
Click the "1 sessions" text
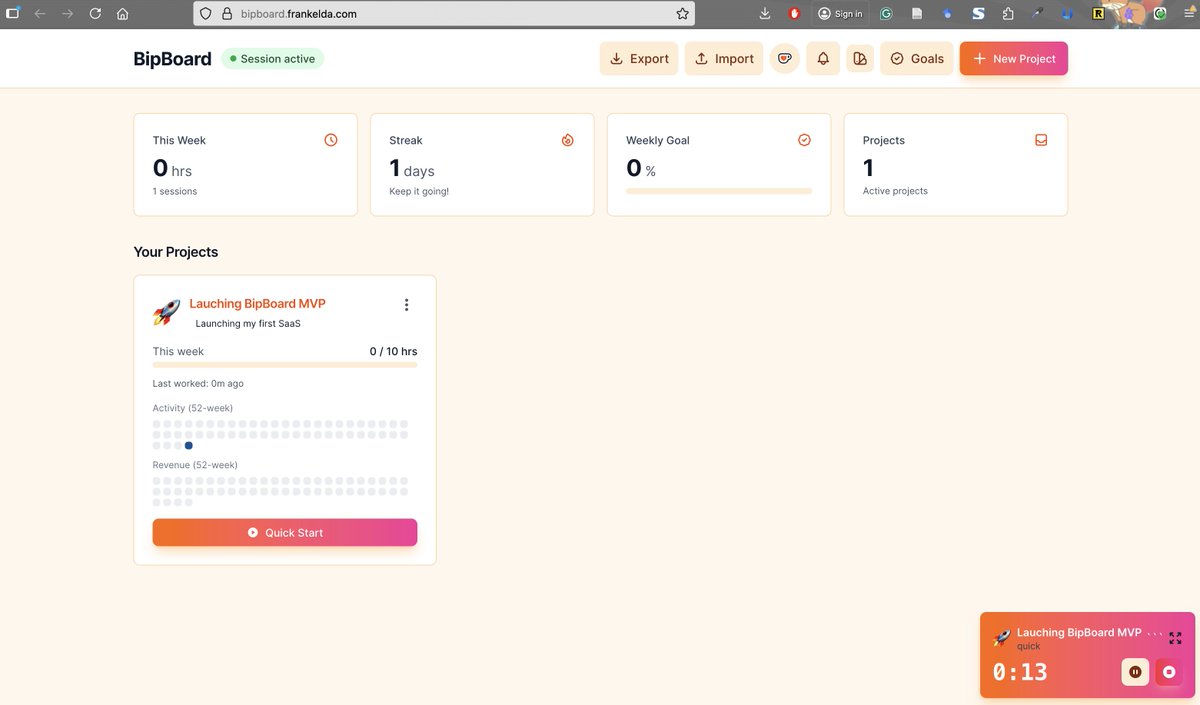pos(175,191)
